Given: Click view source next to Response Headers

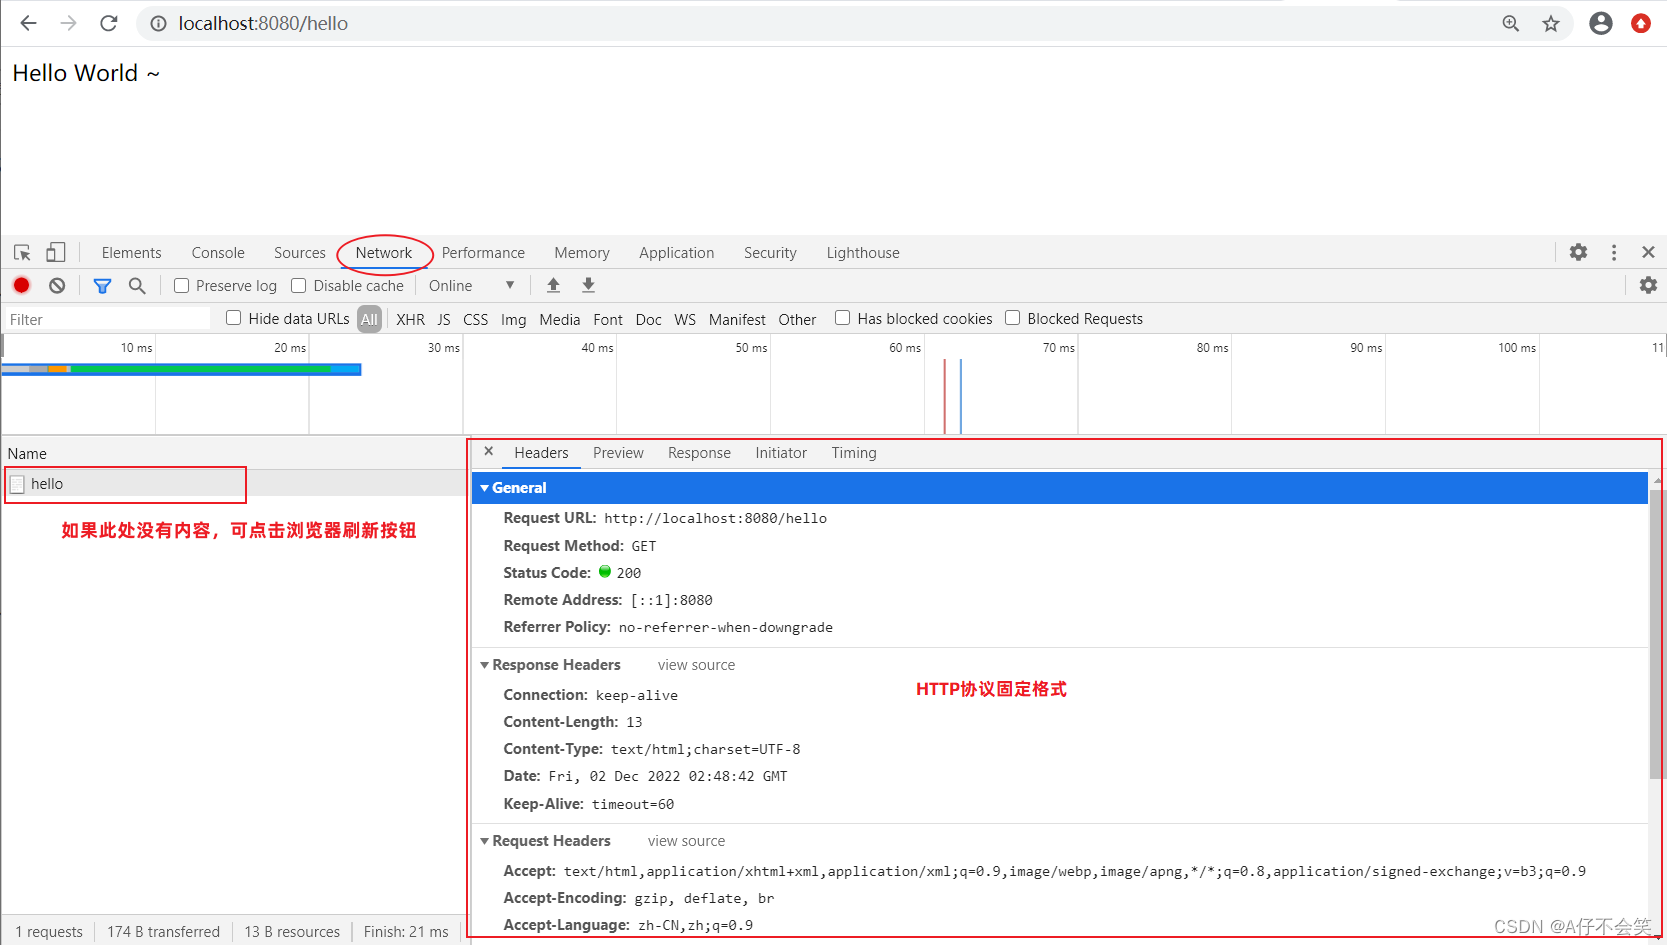Looking at the screenshot, I should (x=696, y=664).
